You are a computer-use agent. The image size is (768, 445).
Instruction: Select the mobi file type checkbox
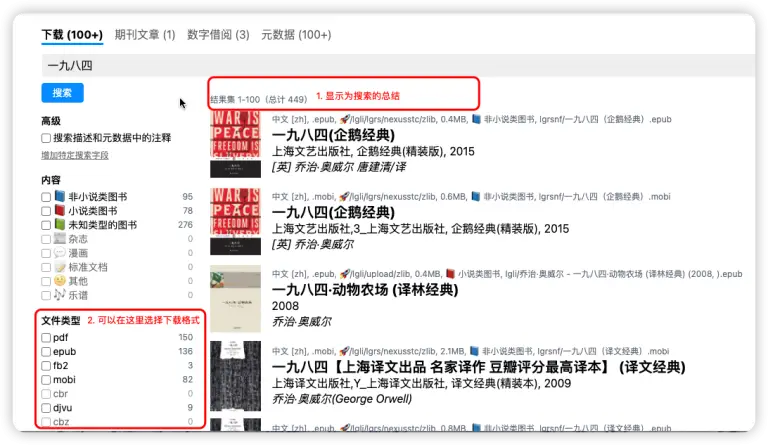(x=46, y=380)
